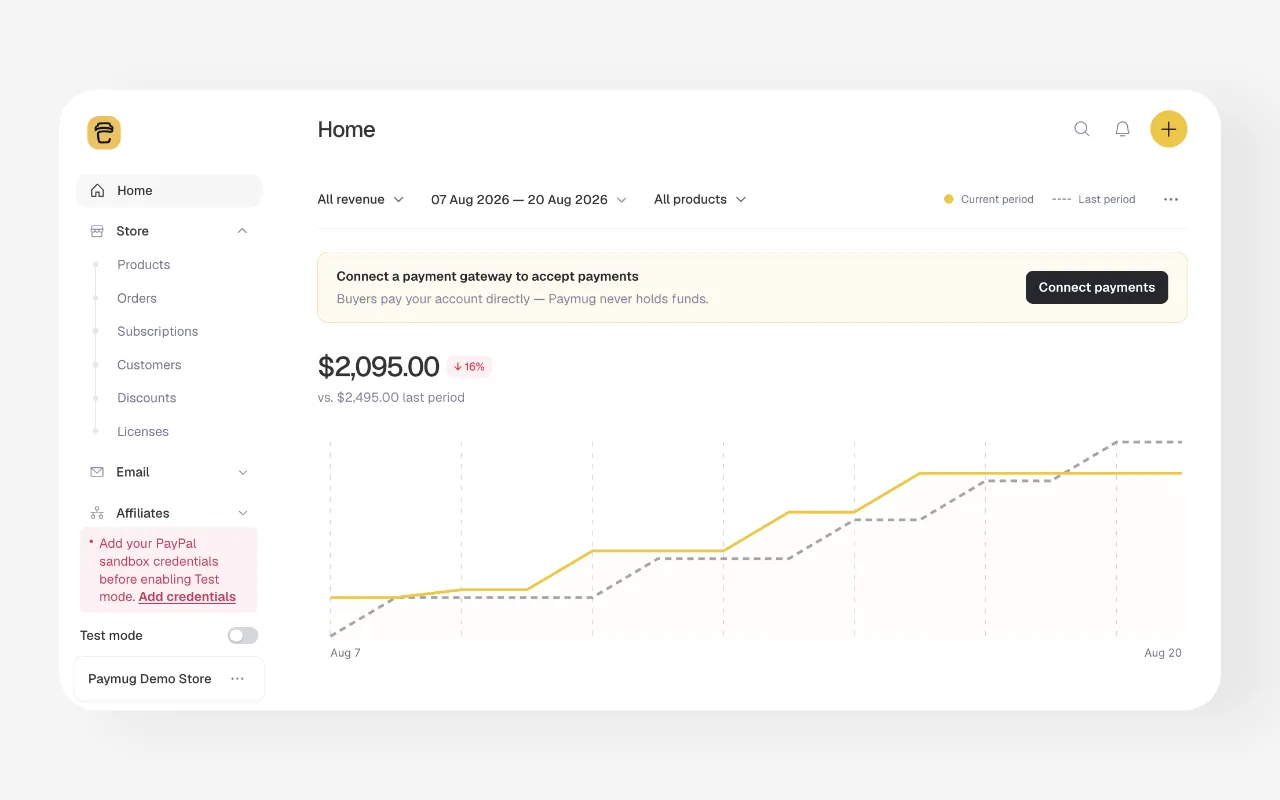Select the Home navigation label
This screenshot has width=1280, height=800.
[135, 191]
